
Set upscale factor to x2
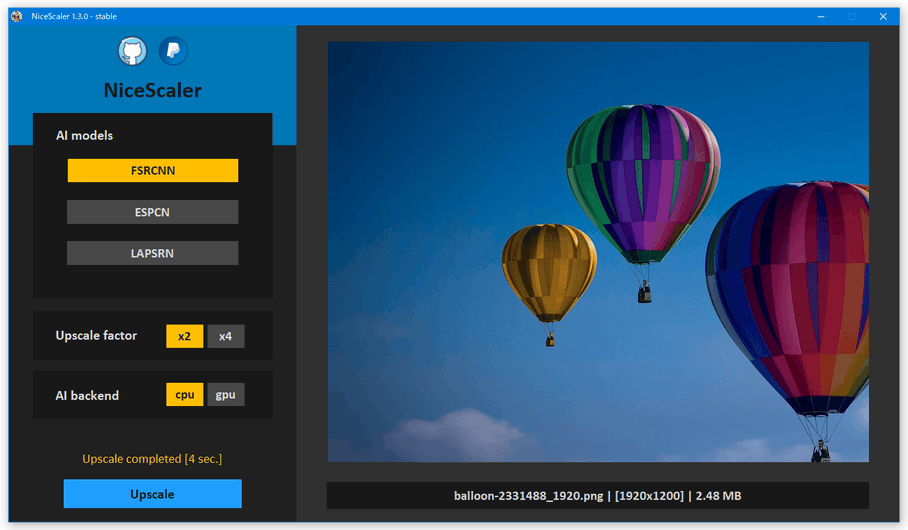click(185, 336)
